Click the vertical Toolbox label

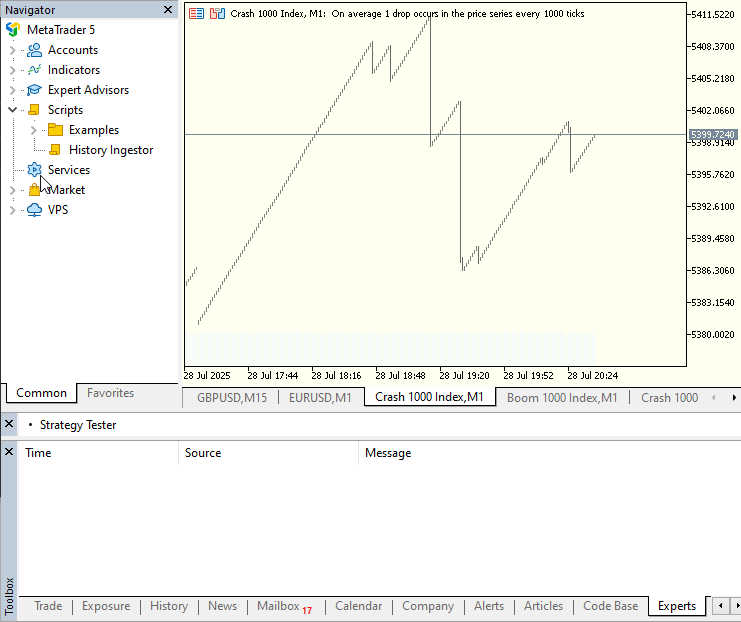[x=9, y=596]
